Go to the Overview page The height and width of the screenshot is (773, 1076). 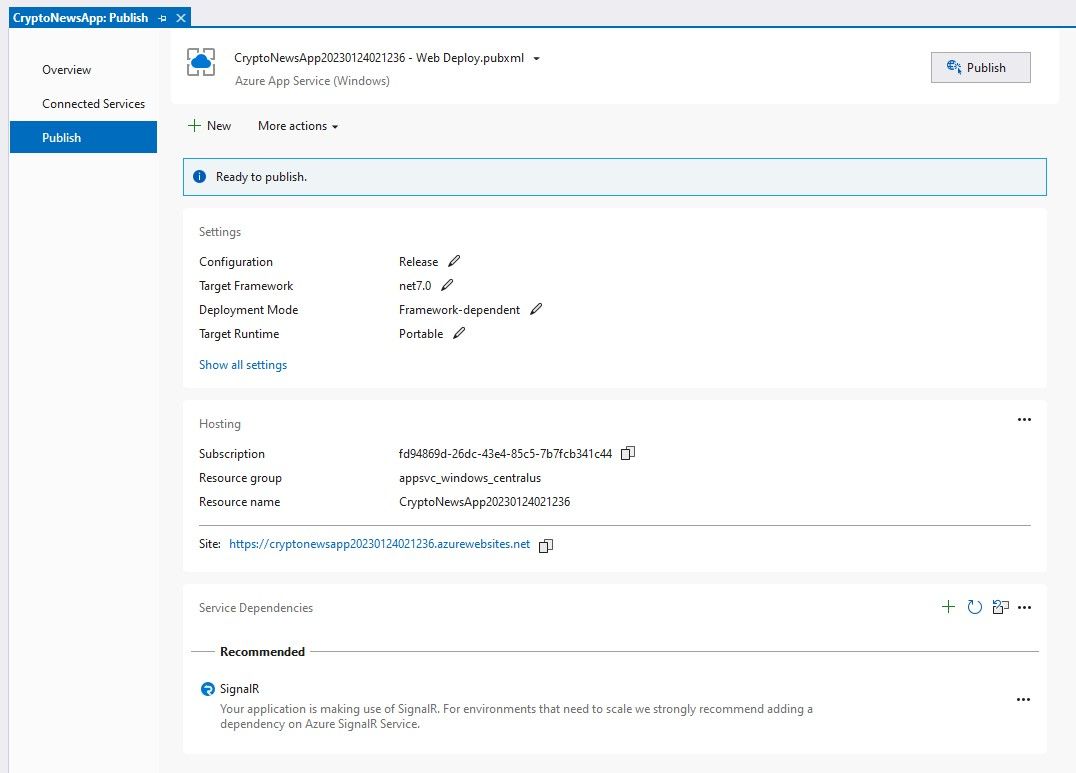(x=66, y=70)
